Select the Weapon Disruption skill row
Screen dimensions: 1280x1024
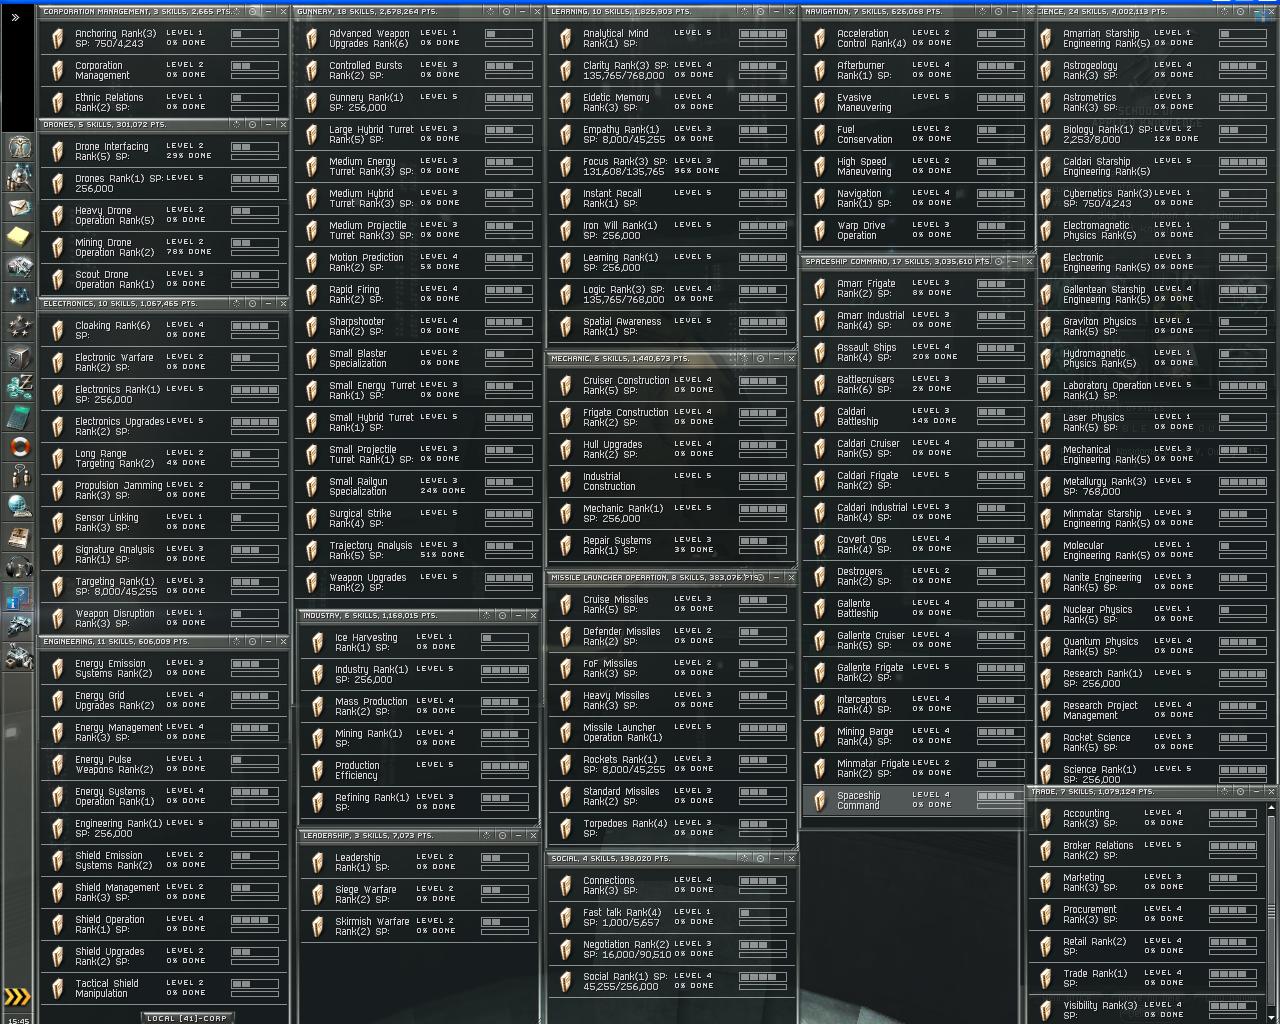(x=164, y=619)
